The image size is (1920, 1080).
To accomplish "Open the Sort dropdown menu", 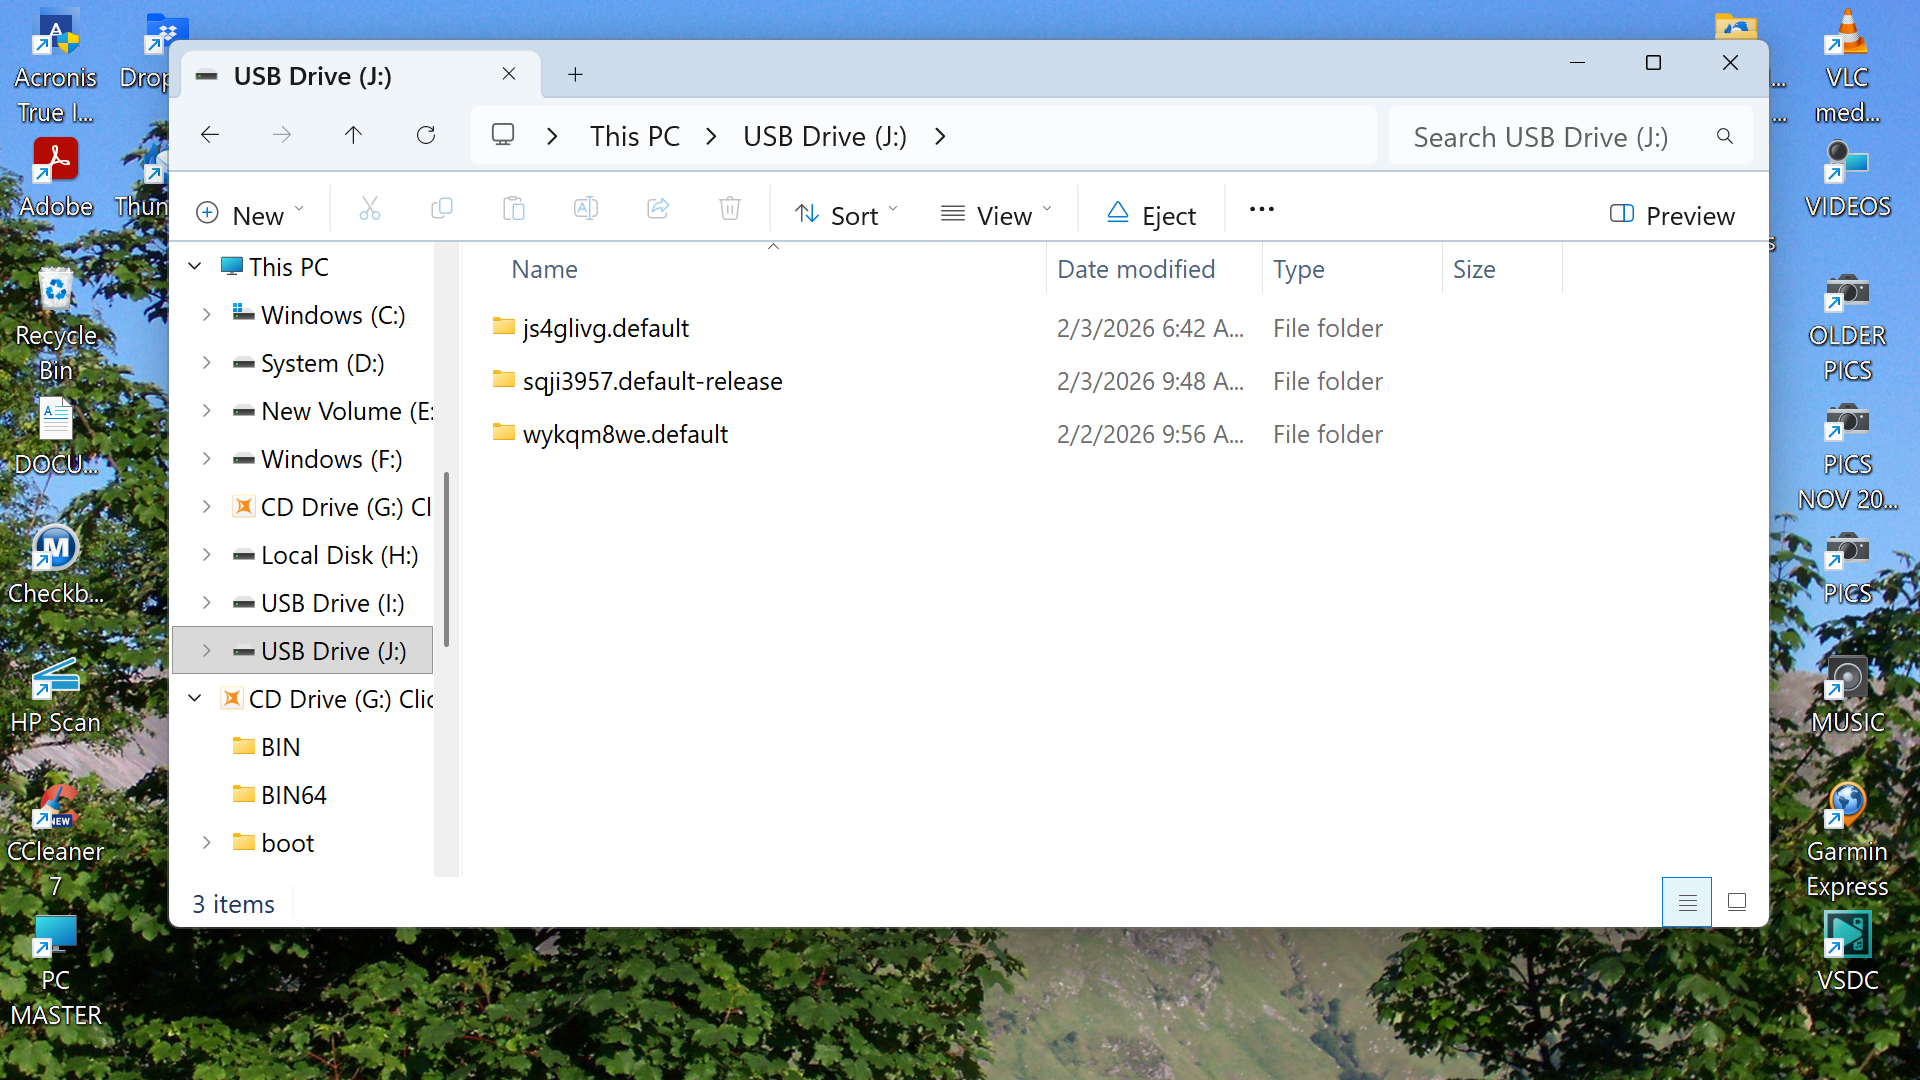I will 846,215.
